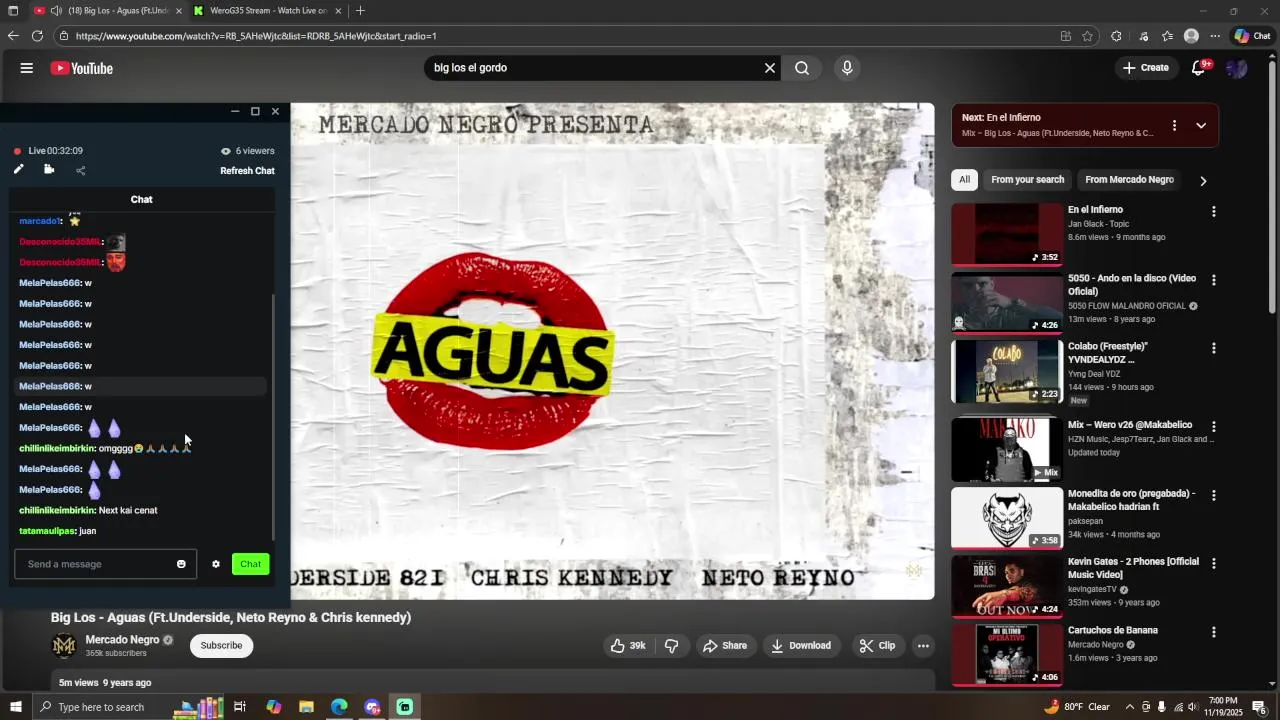Share the stream via share icon
Image resolution: width=1280 pixels, height=720 pixels.
[81, 170]
